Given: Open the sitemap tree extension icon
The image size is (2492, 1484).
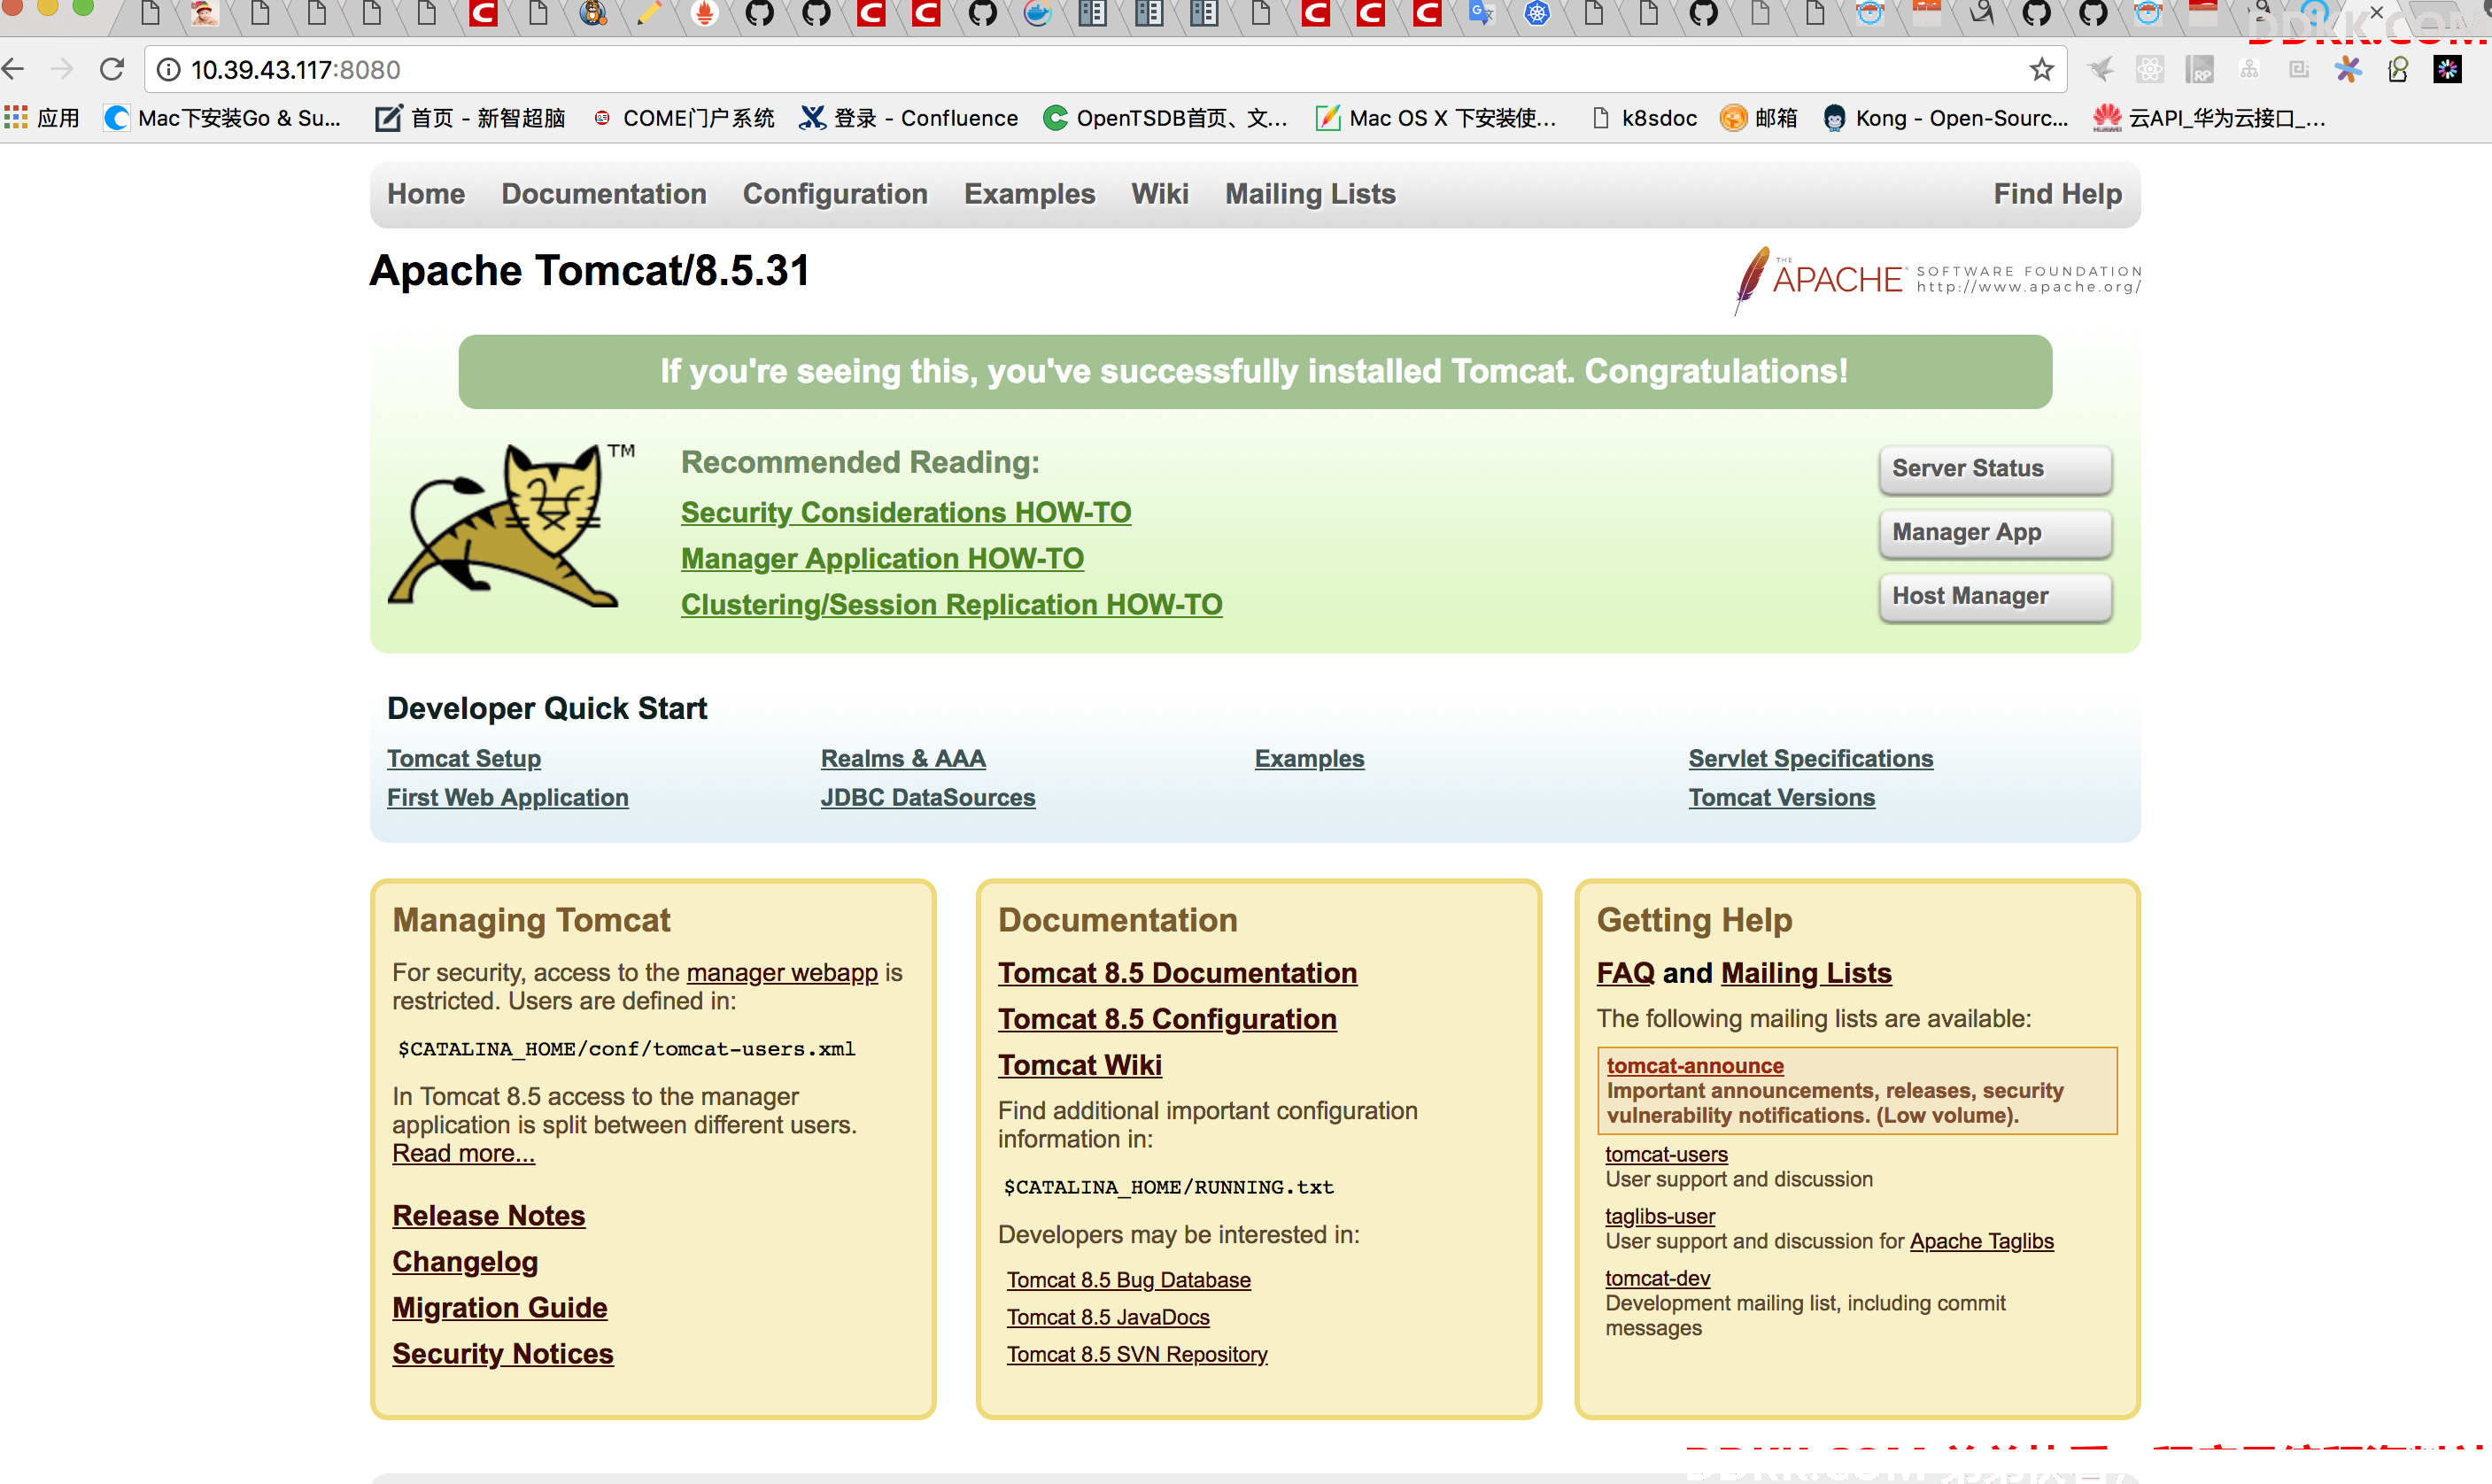Looking at the screenshot, I should (x=2249, y=69).
